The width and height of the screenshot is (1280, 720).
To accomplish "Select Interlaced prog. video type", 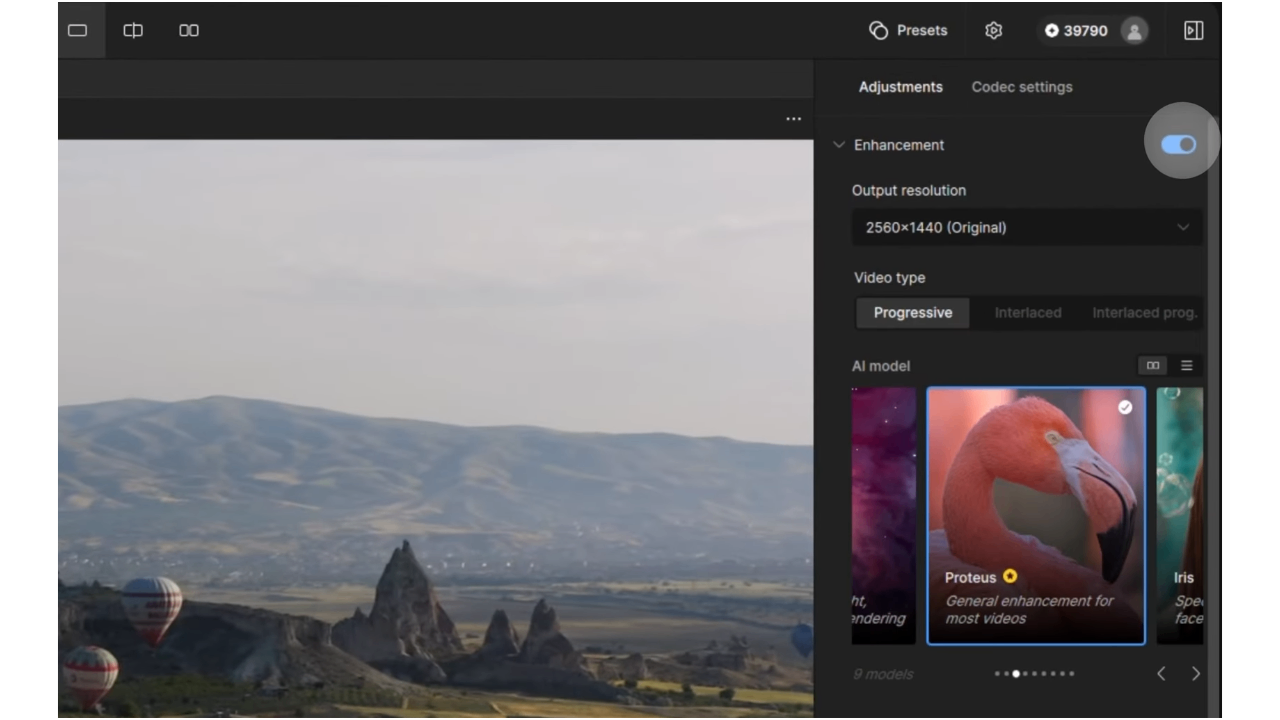I will (x=1144, y=313).
